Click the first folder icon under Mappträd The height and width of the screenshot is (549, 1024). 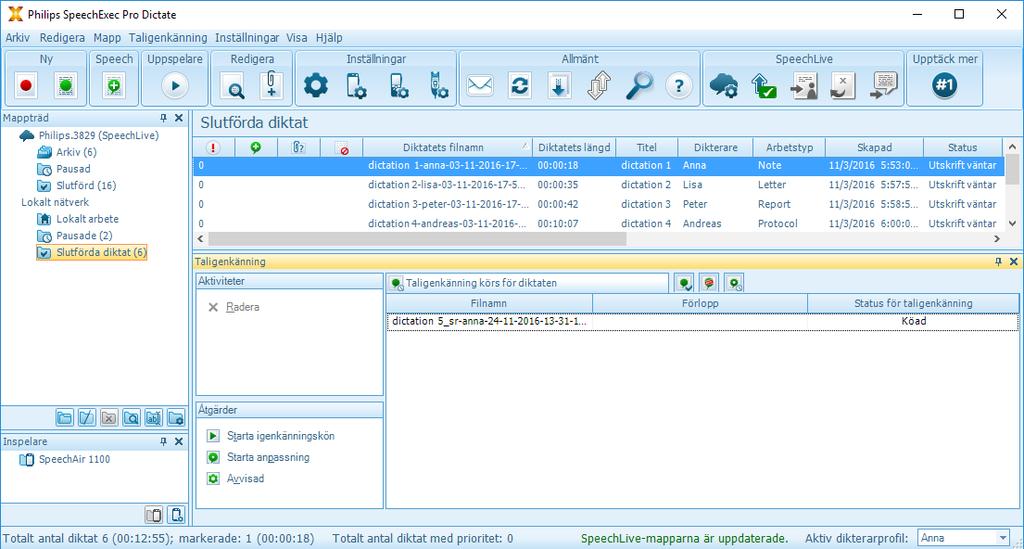64,418
